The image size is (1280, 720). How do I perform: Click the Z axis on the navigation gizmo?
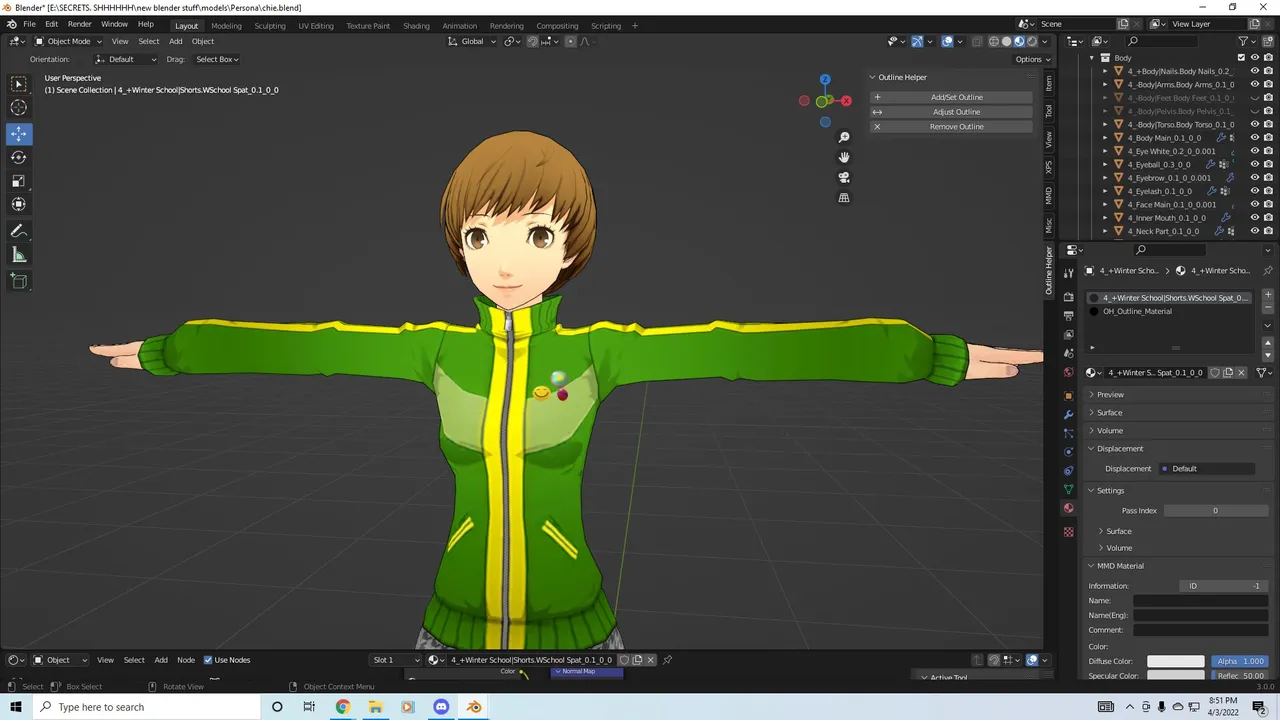tap(825, 79)
